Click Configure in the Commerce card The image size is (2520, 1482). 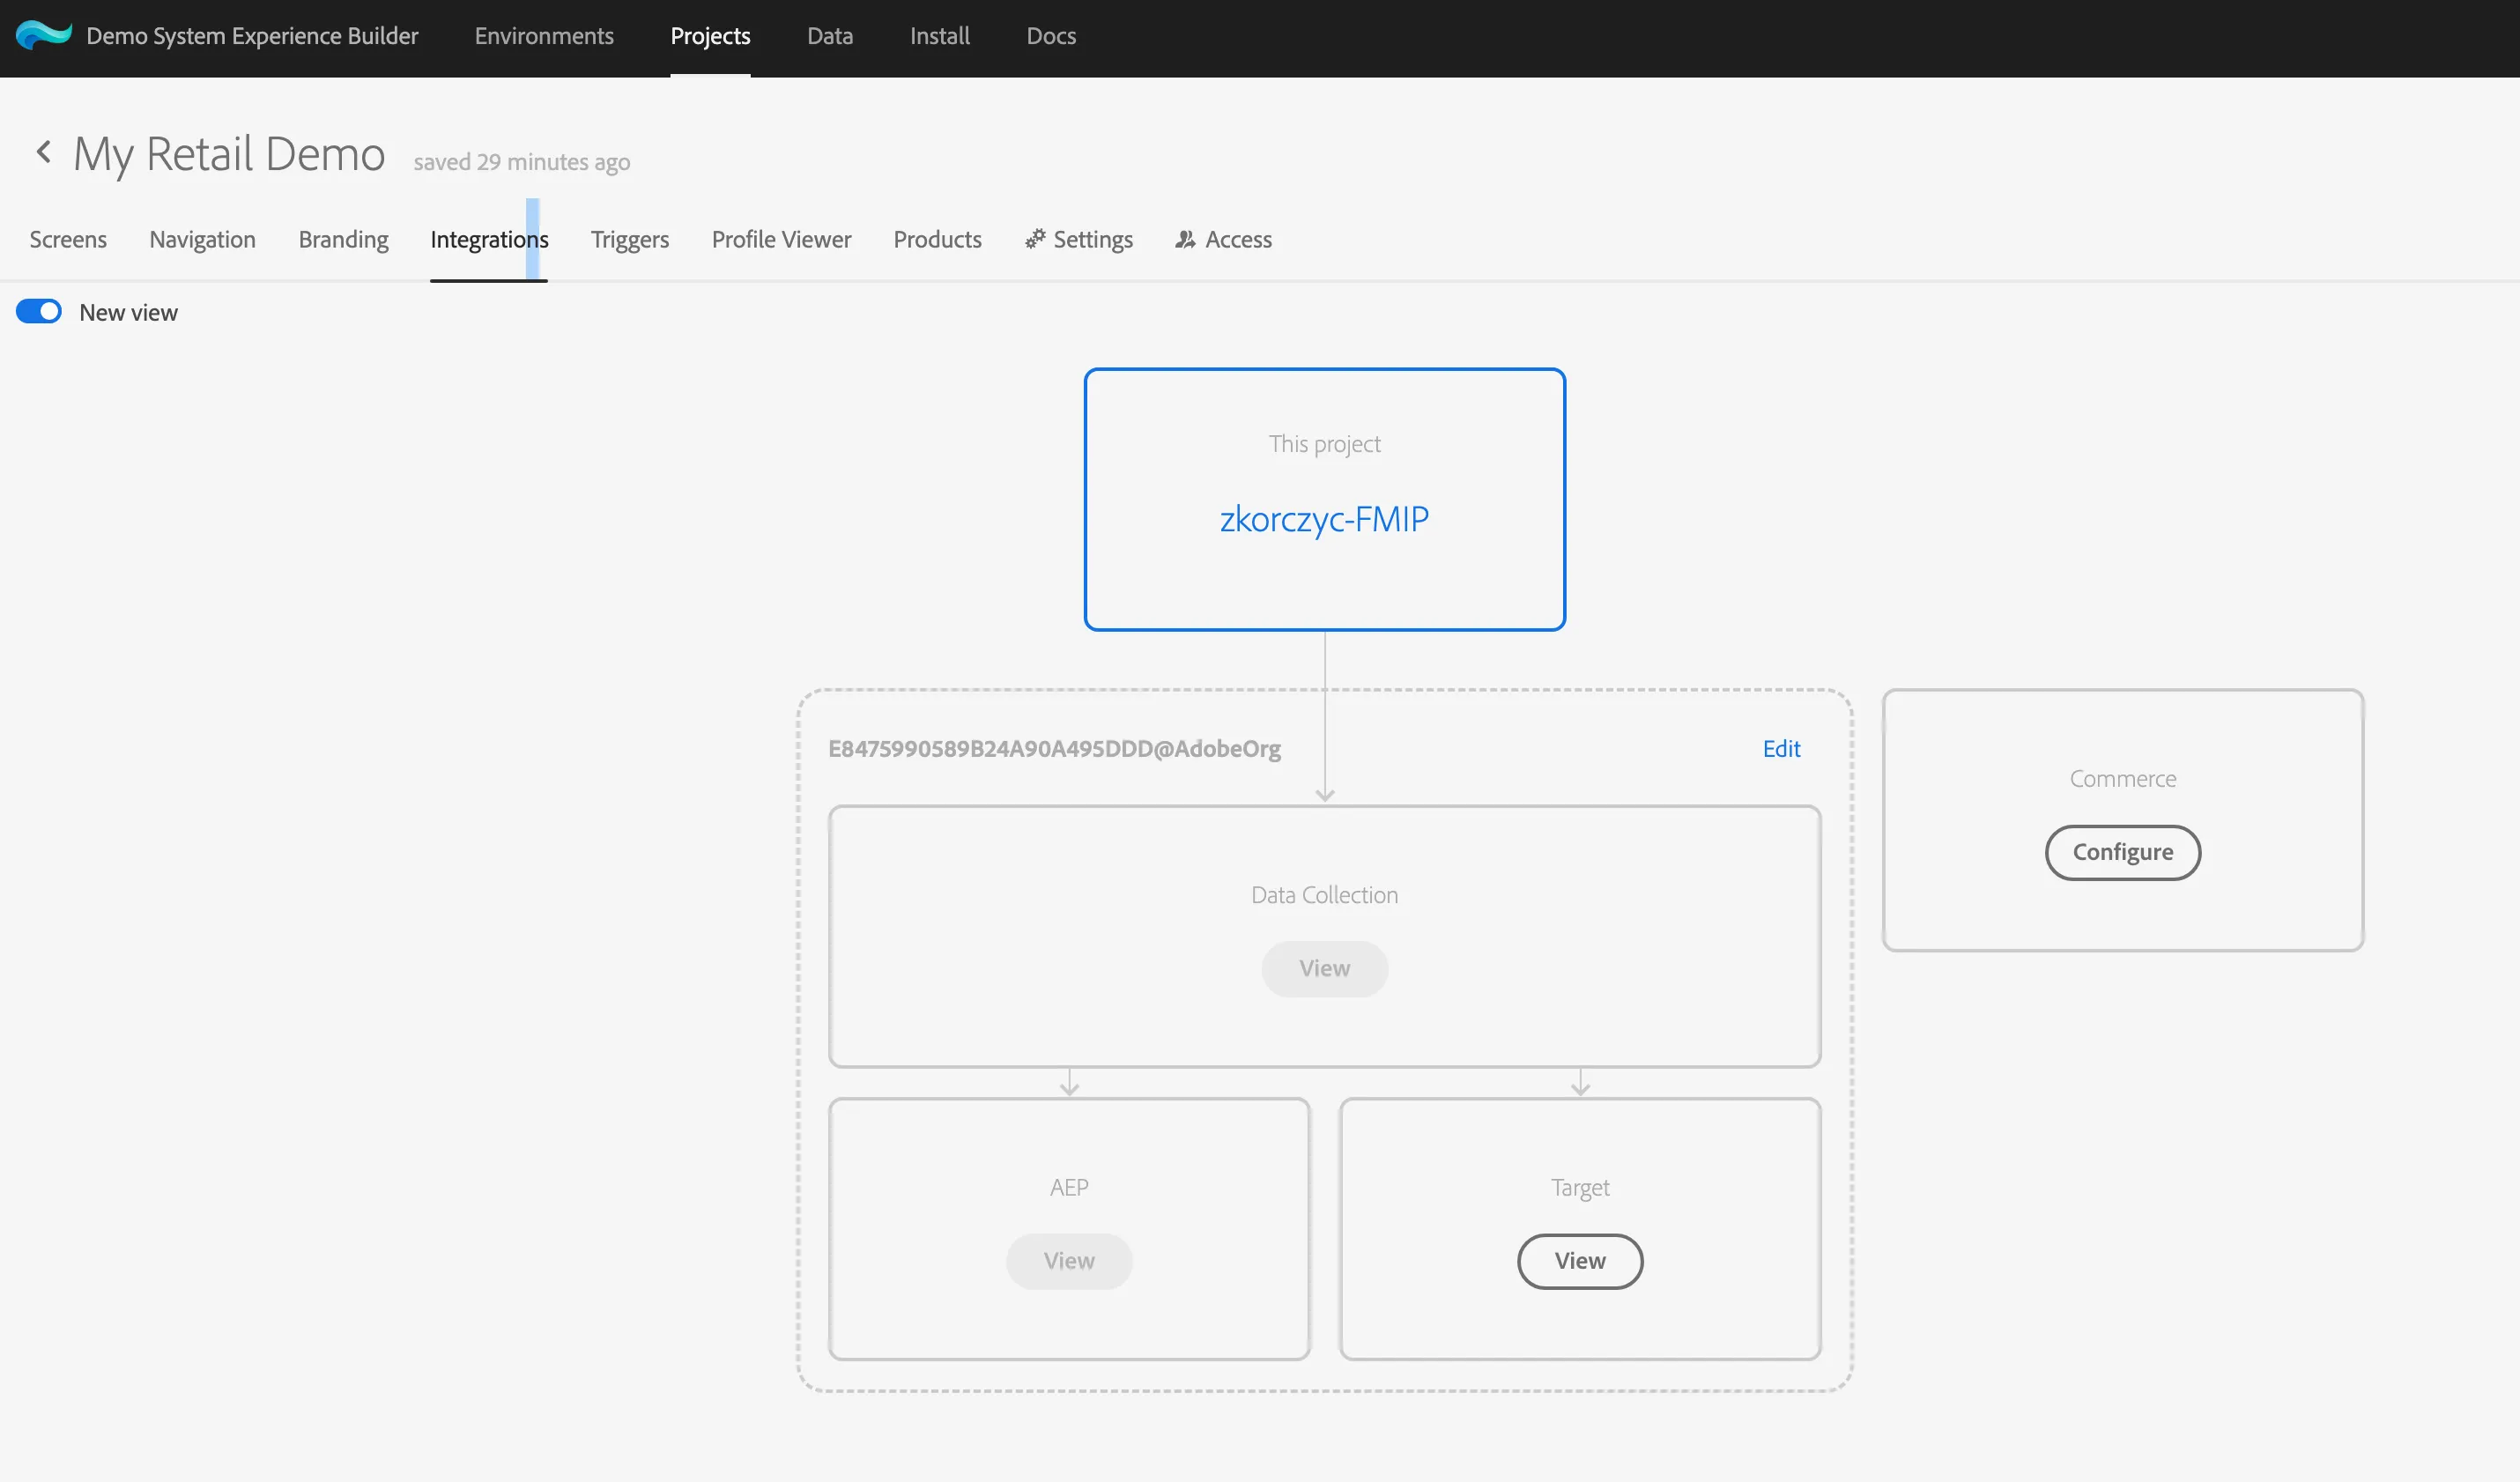2122,852
